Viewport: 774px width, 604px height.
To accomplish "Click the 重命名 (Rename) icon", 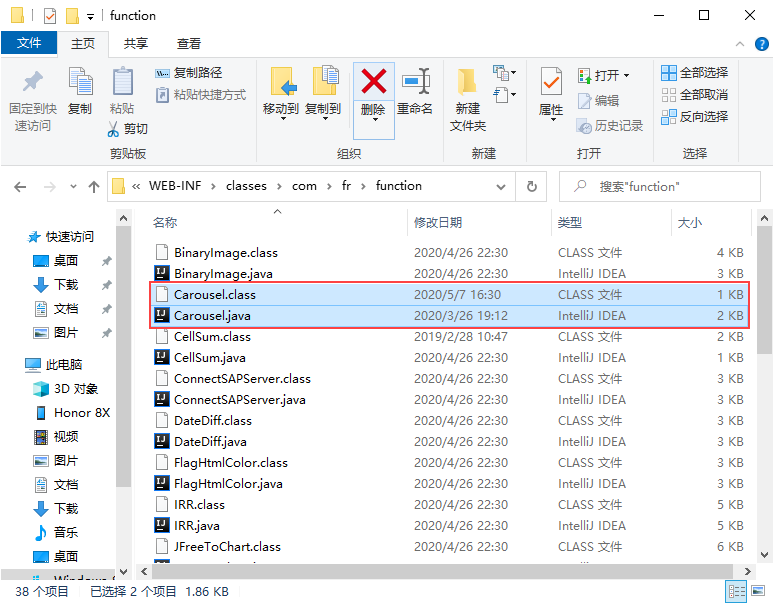I will coord(415,81).
